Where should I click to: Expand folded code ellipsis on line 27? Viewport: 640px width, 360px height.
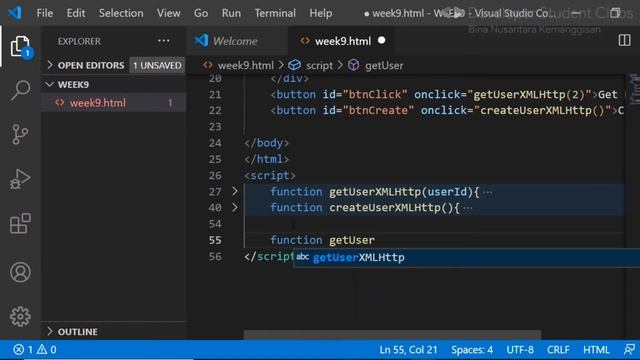[487, 192]
